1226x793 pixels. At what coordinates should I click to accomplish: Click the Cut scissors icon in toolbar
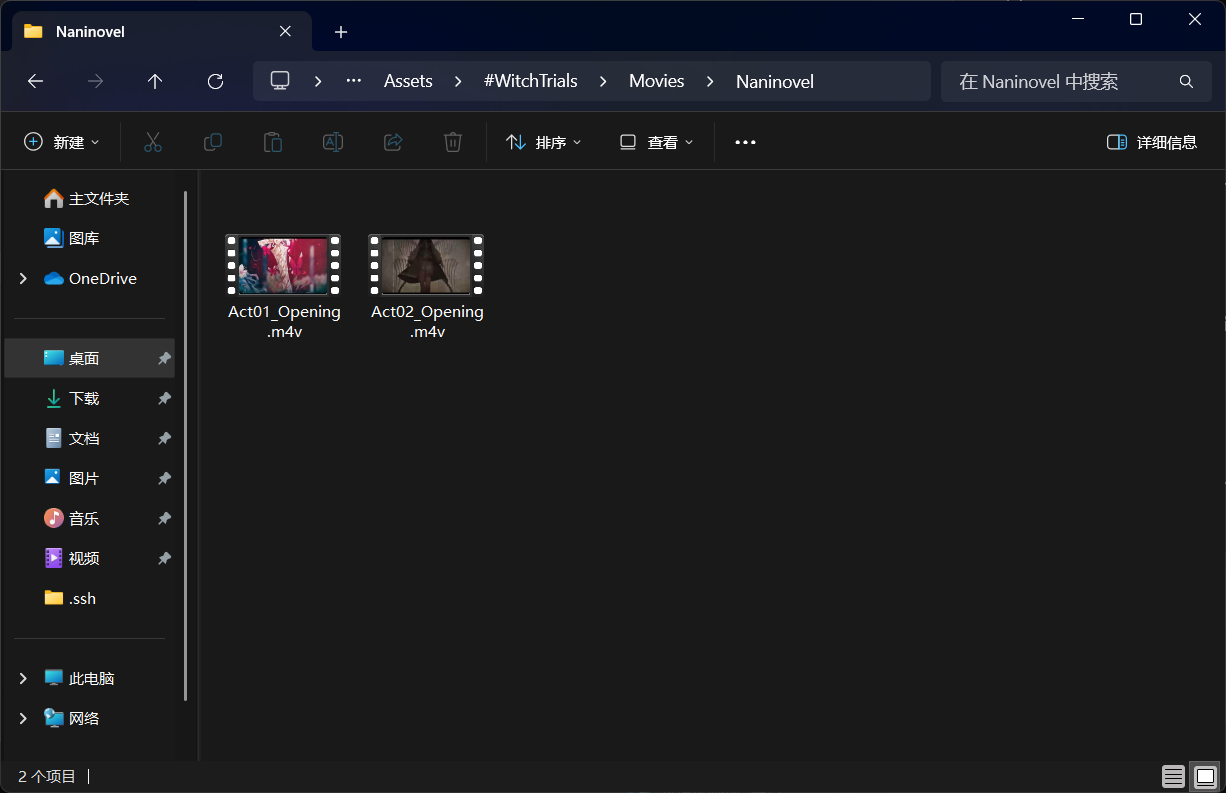pyautogui.click(x=153, y=142)
